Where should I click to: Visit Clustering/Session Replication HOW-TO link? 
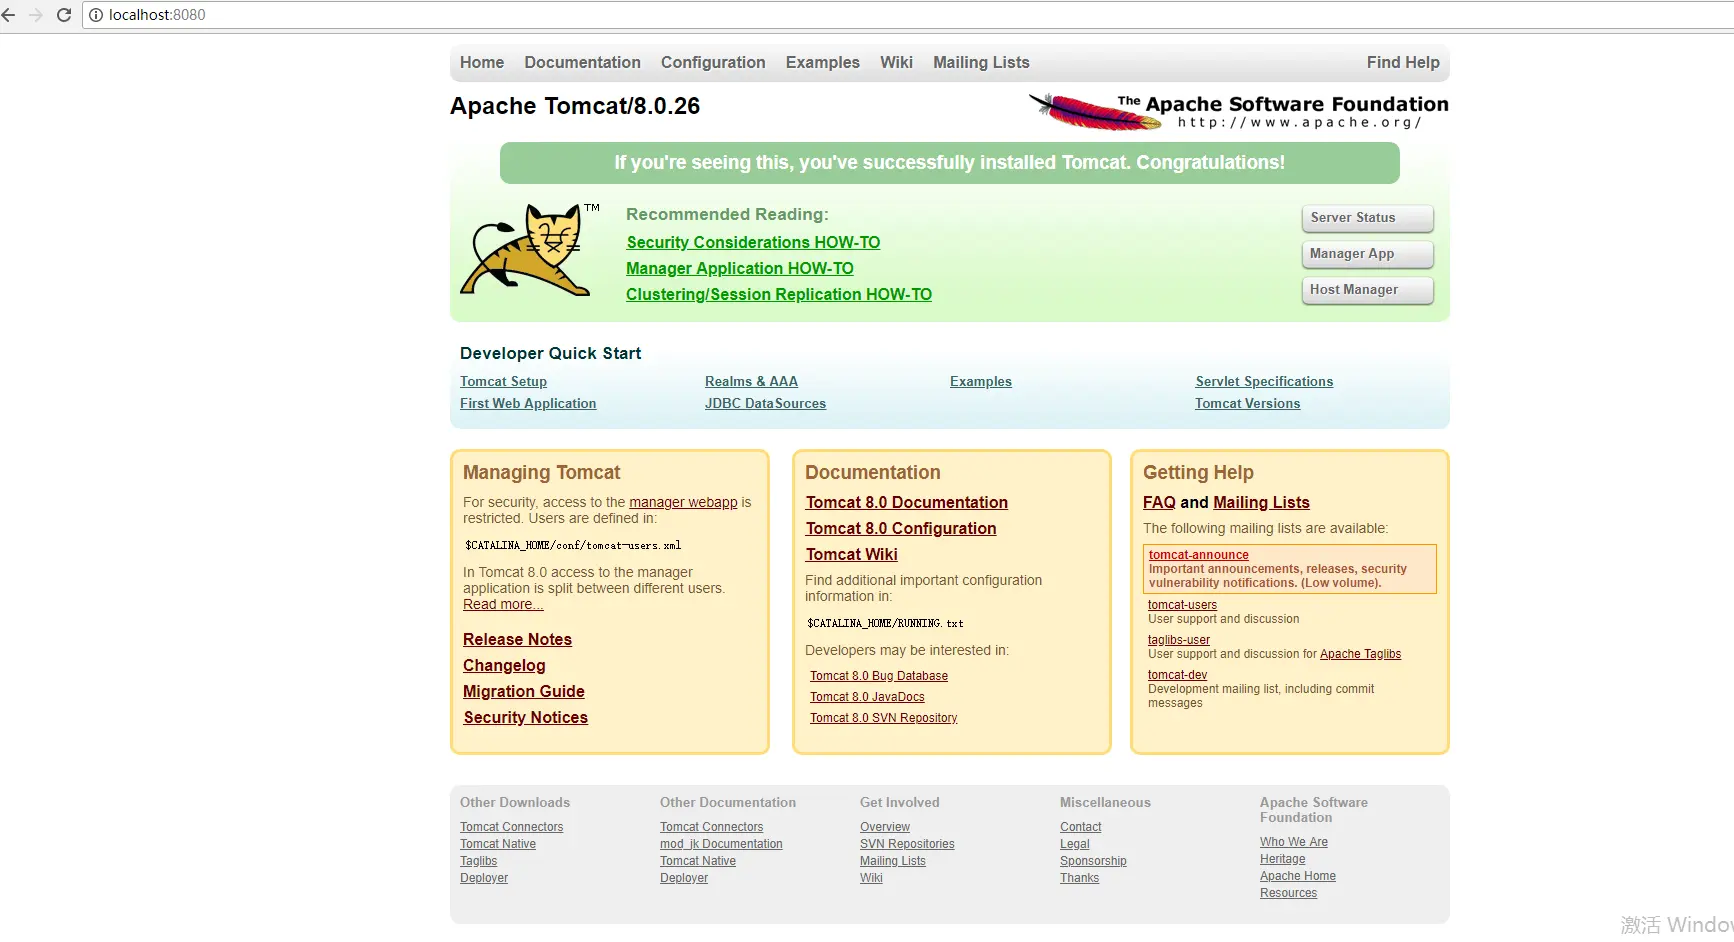[x=779, y=294]
